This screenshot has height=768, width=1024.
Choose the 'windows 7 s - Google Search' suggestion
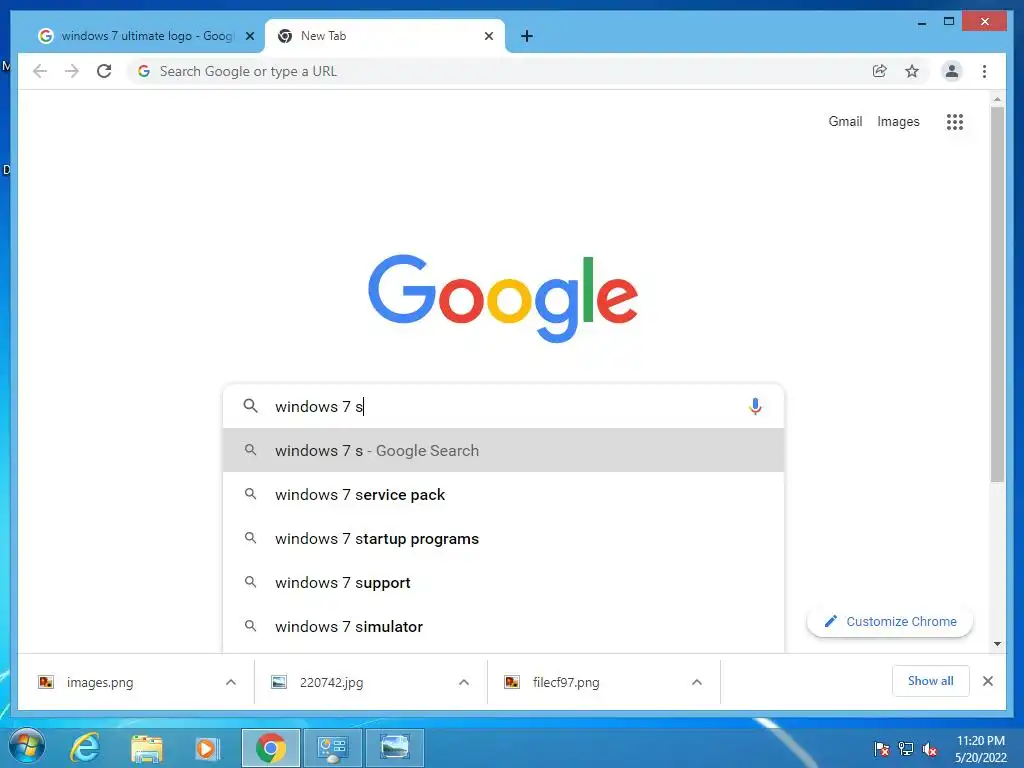tap(503, 451)
